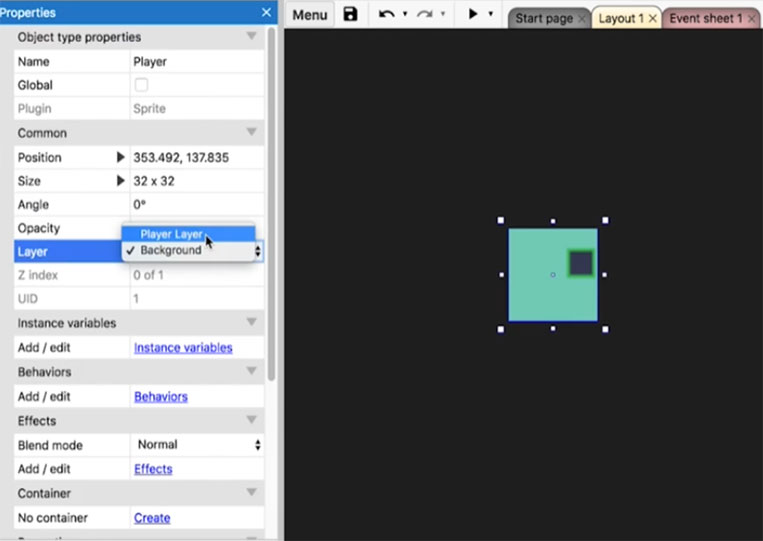Image resolution: width=763 pixels, height=541 pixels.
Task: Close the Properties panel
Action: [266, 12]
